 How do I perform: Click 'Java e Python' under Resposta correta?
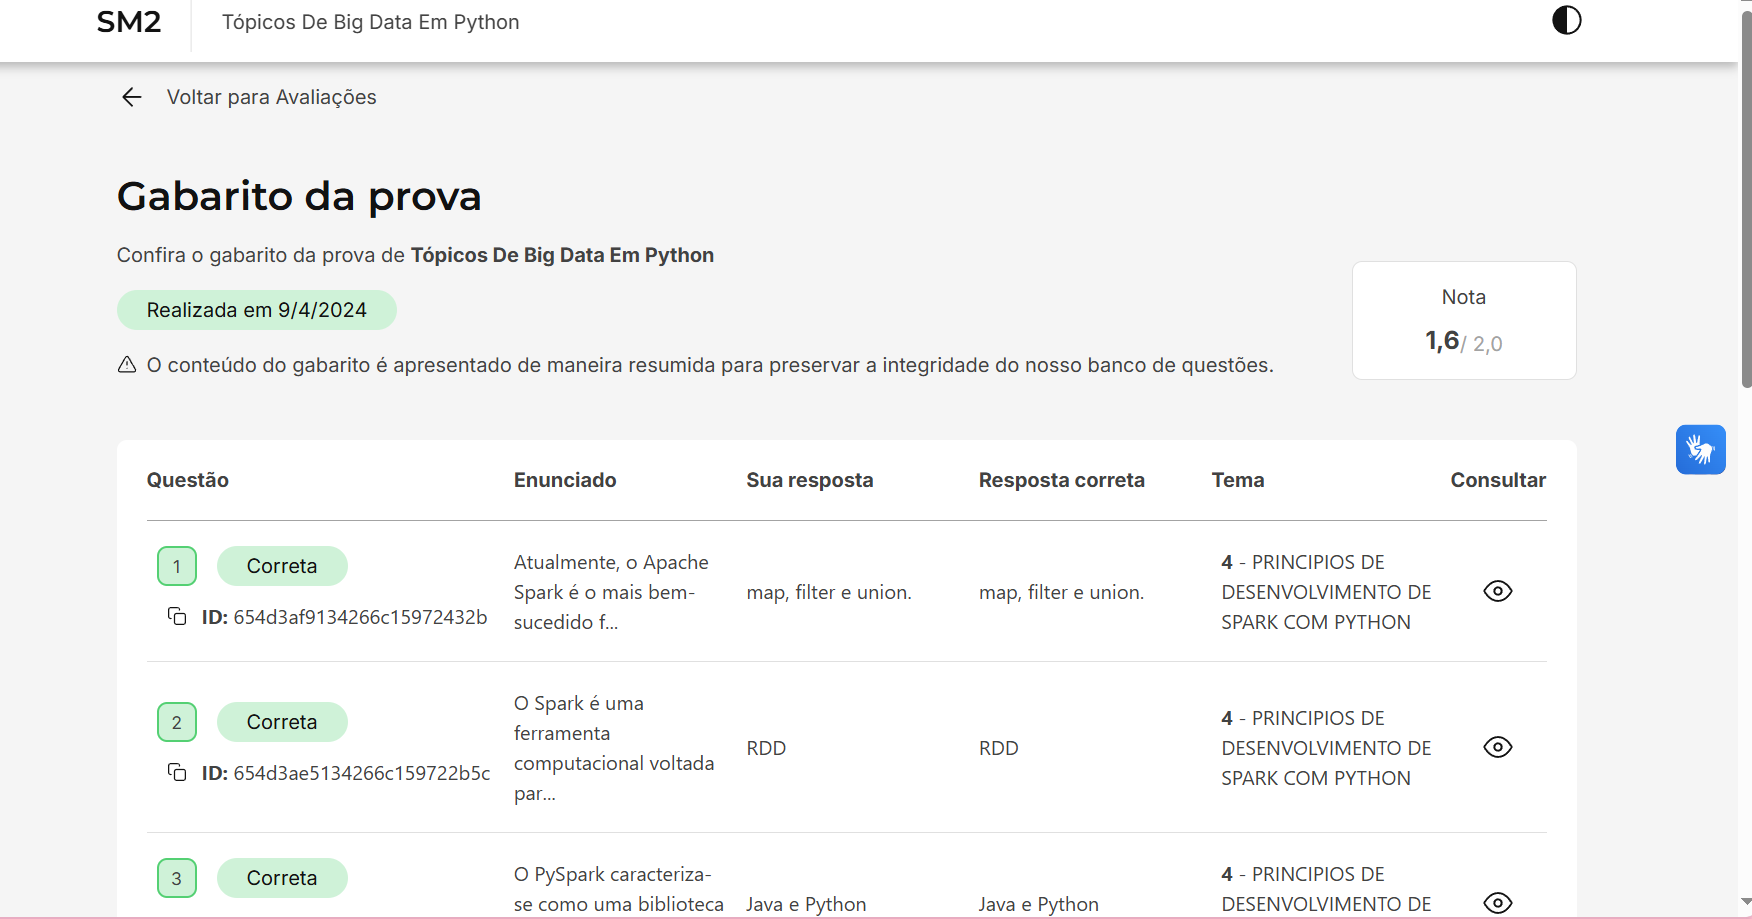click(x=1039, y=904)
